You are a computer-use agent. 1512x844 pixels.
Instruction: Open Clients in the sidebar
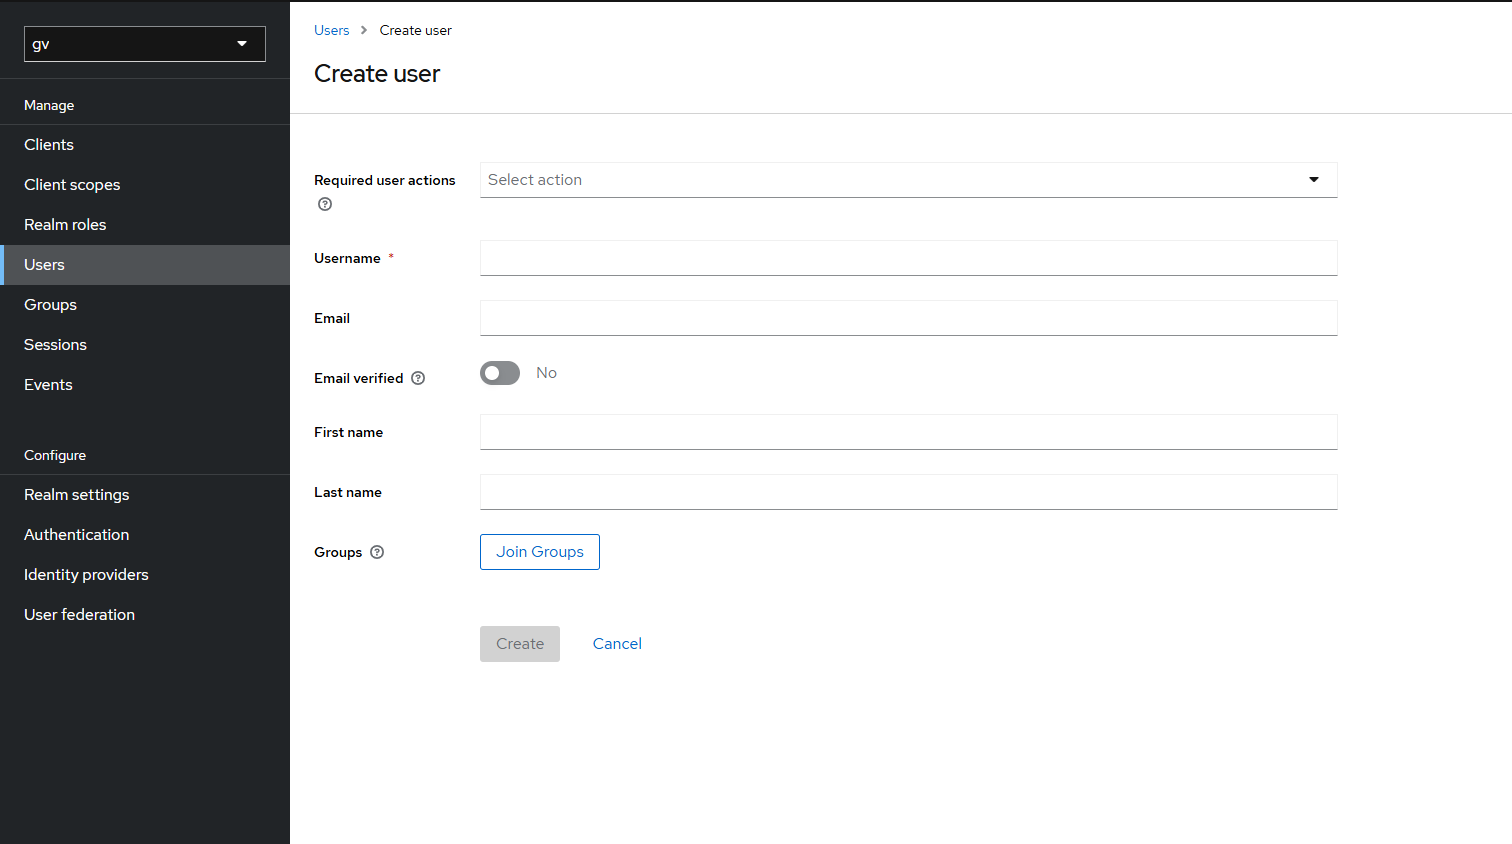(49, 145)
